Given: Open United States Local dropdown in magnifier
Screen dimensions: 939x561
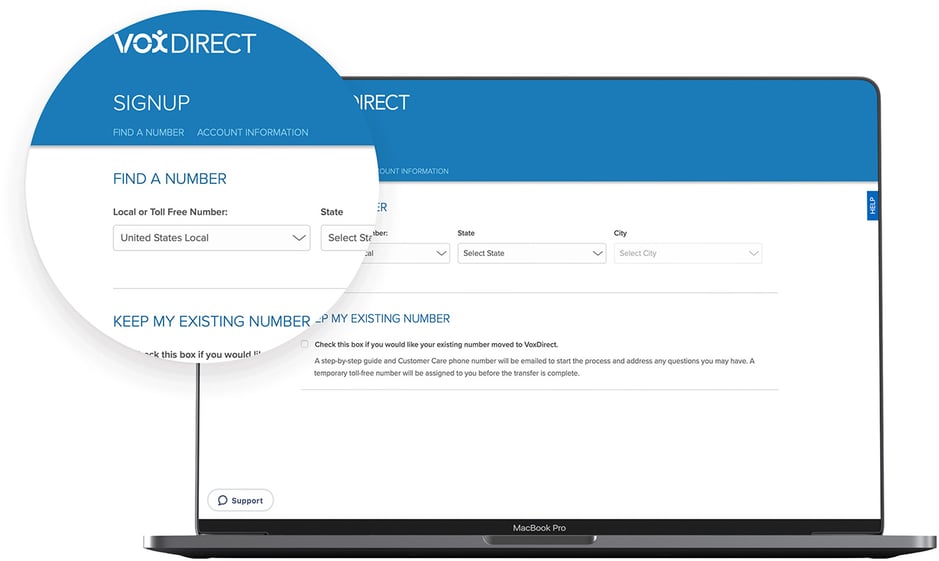Looking at the screenshot, I should coord(211,238).
